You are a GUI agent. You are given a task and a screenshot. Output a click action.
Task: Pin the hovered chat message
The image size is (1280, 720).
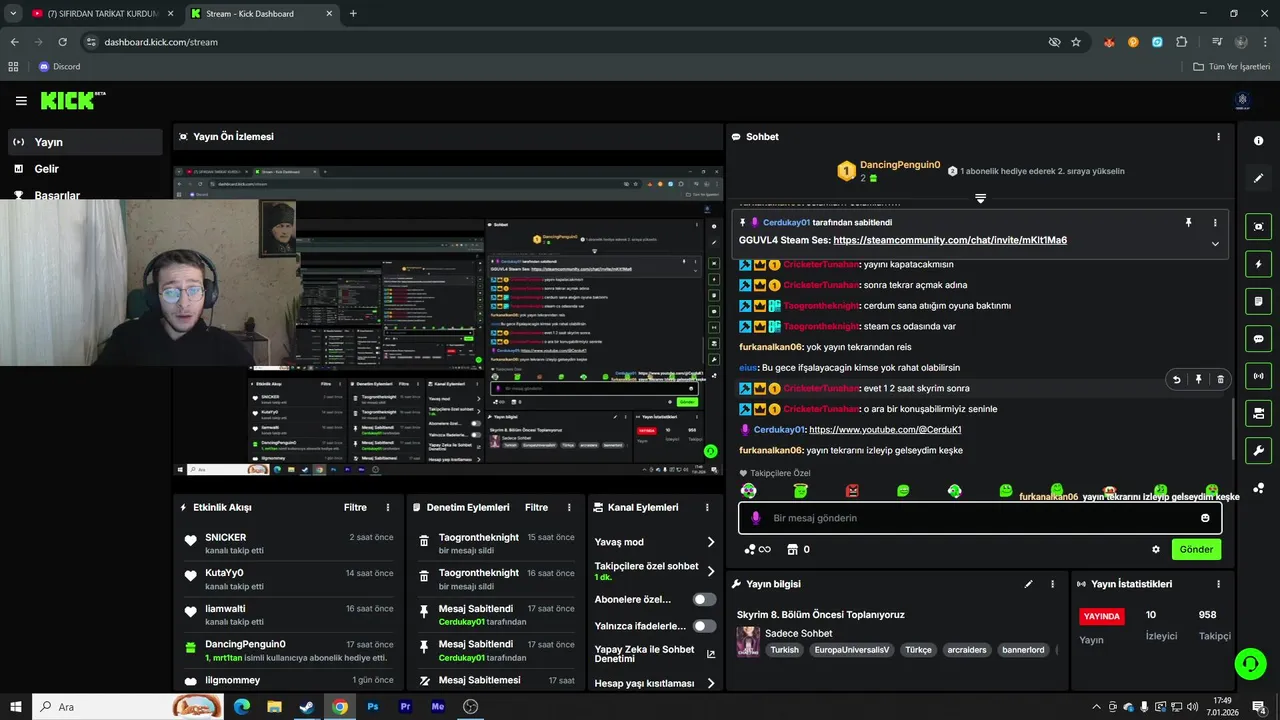point(1198,379)
